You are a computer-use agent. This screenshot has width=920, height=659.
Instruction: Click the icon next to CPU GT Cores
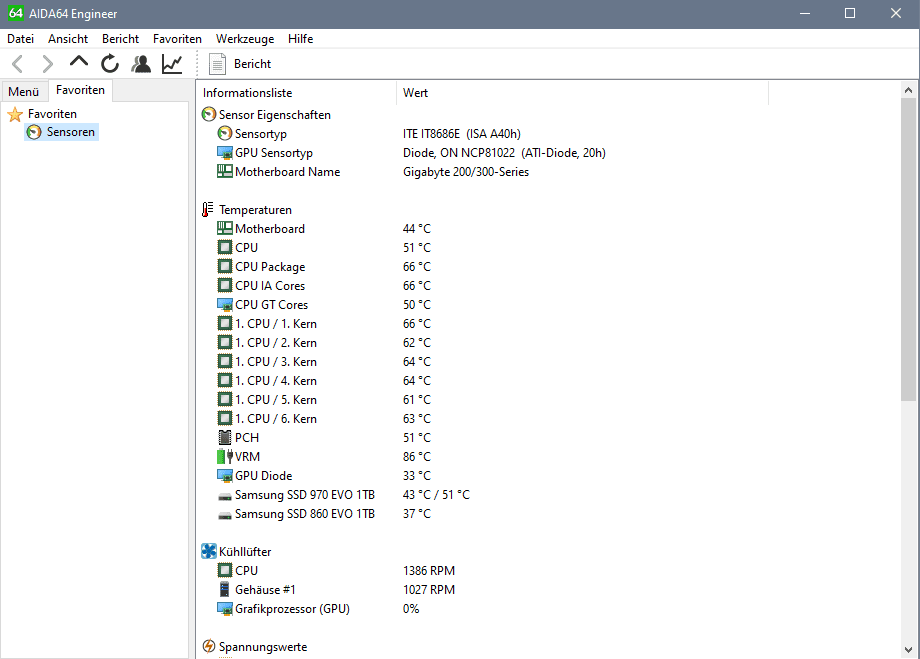point(225,305)
